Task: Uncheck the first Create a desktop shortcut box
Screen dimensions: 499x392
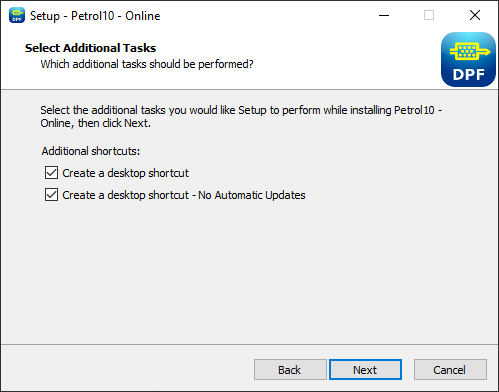Action: [x=51, y=173]
